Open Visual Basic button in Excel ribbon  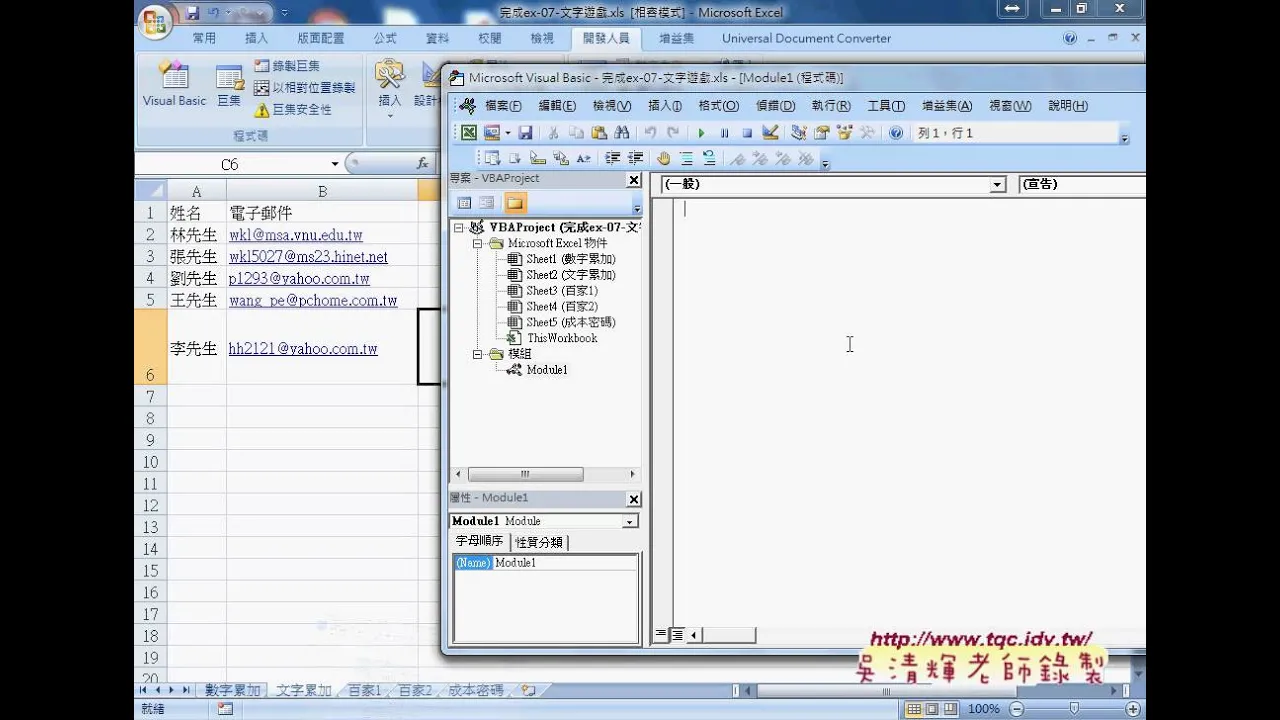tap(174, 84)
